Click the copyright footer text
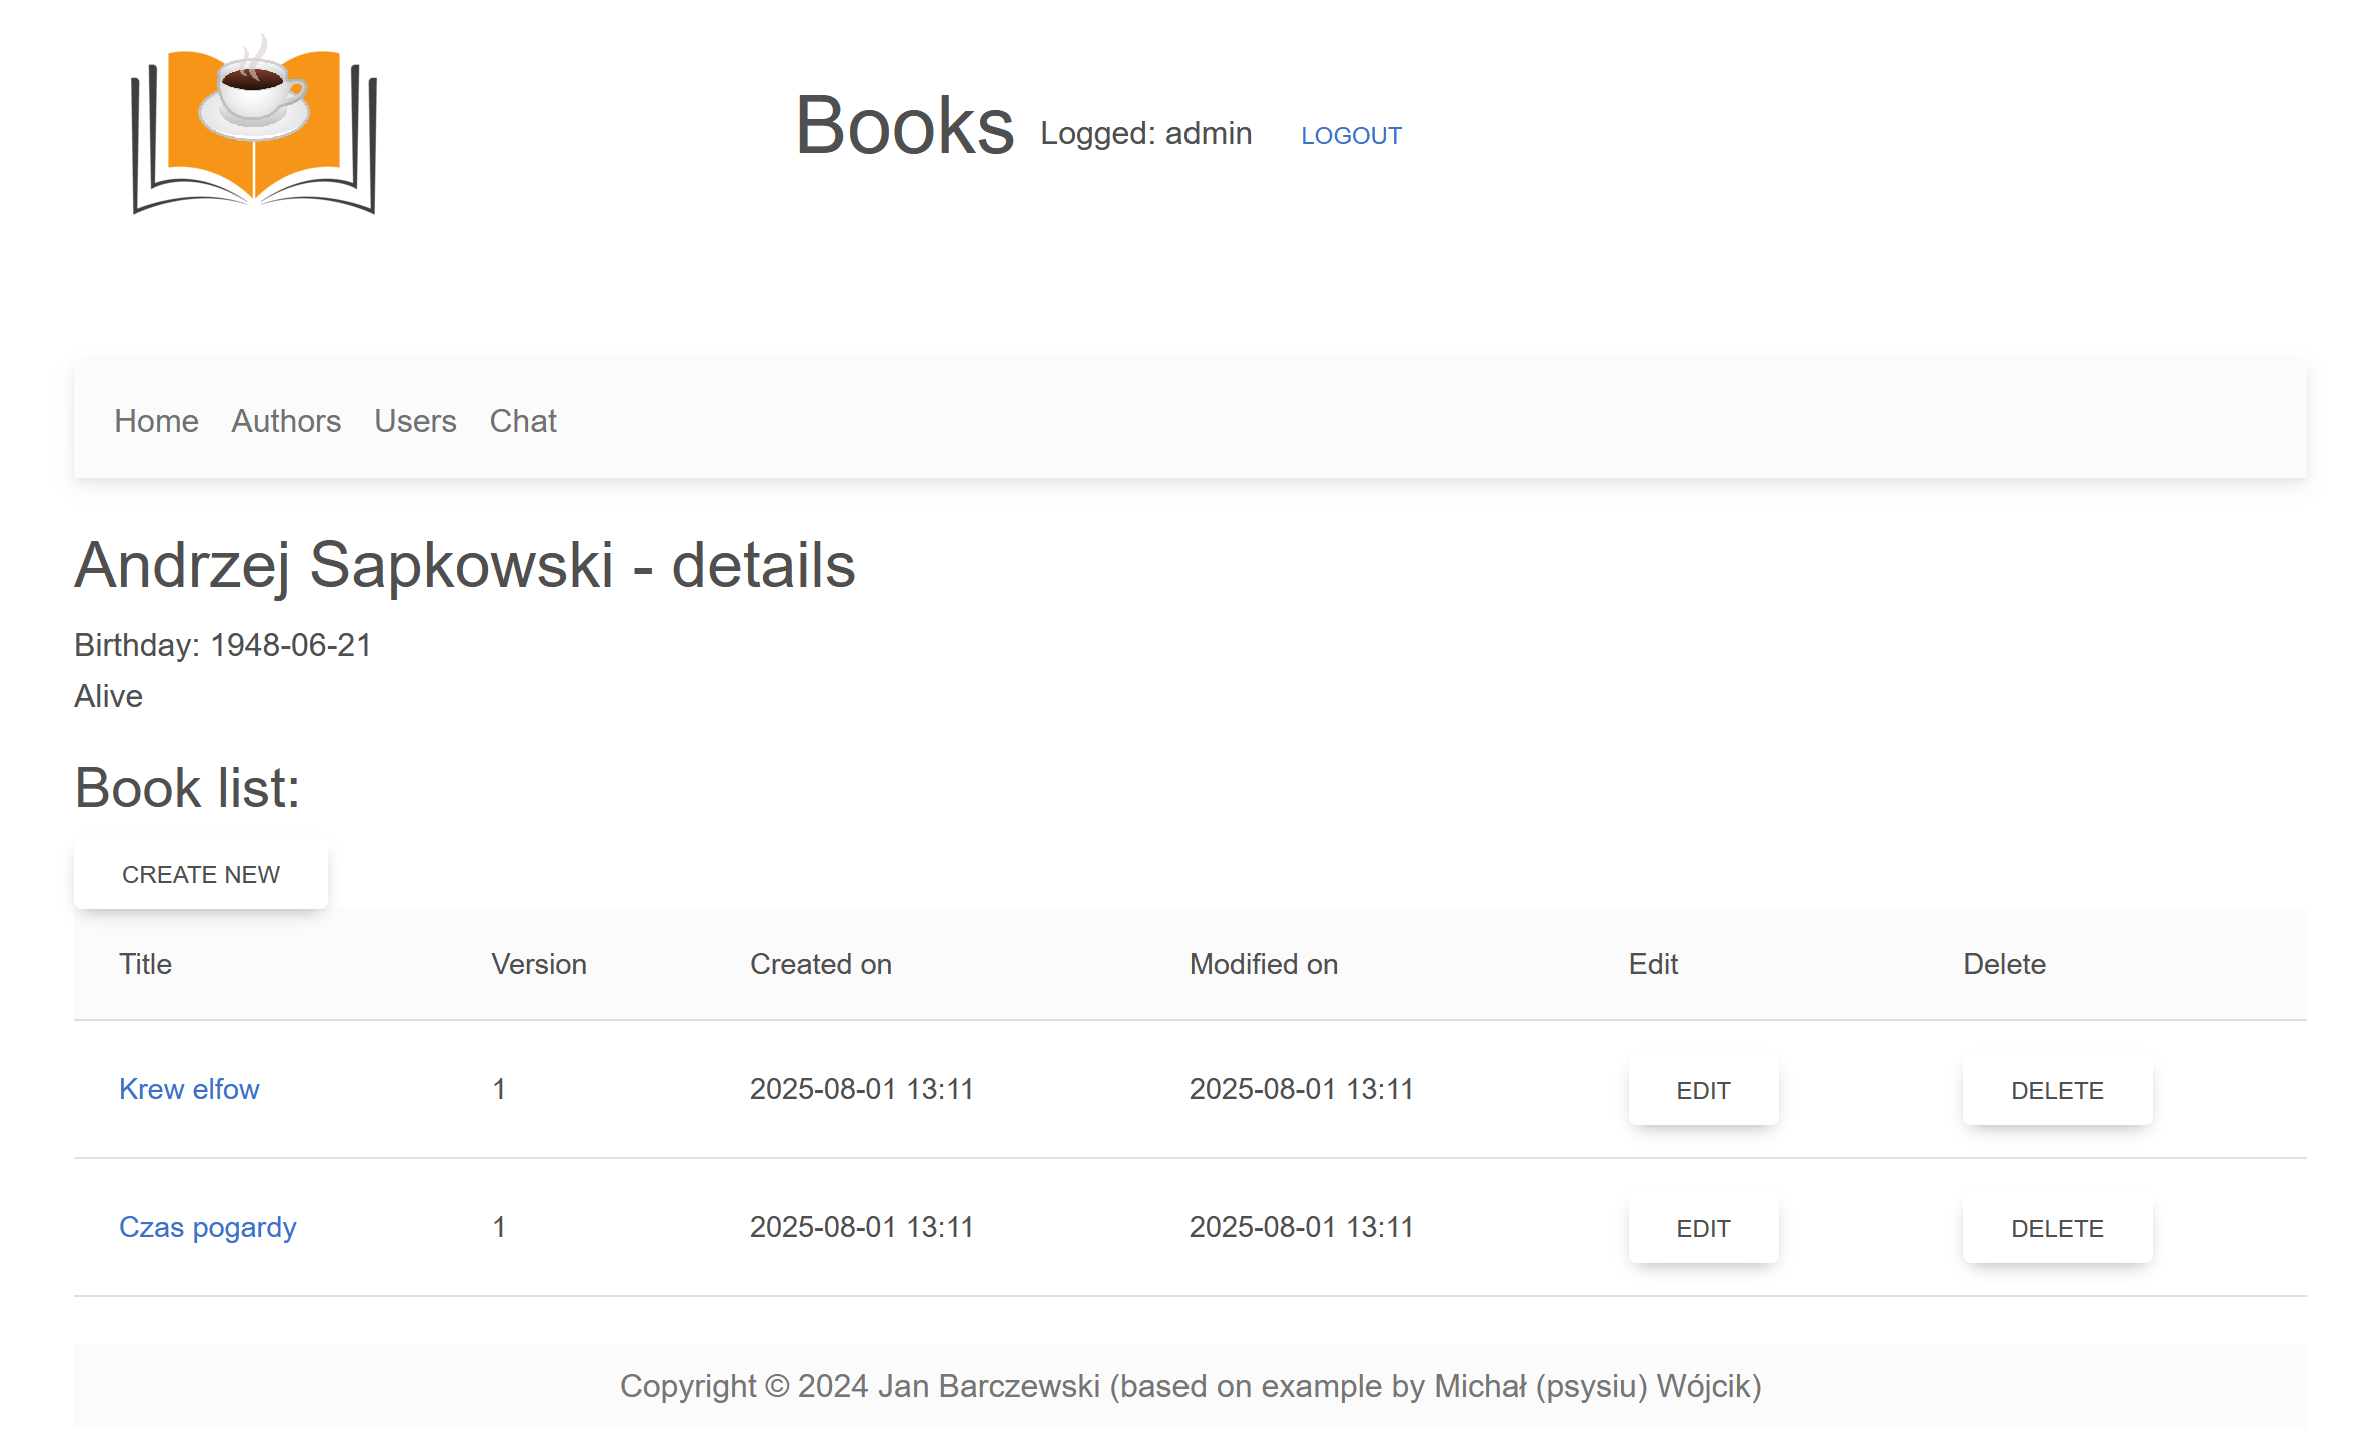Viewport: 2368px width, 1454px height. [1190, 1386]
